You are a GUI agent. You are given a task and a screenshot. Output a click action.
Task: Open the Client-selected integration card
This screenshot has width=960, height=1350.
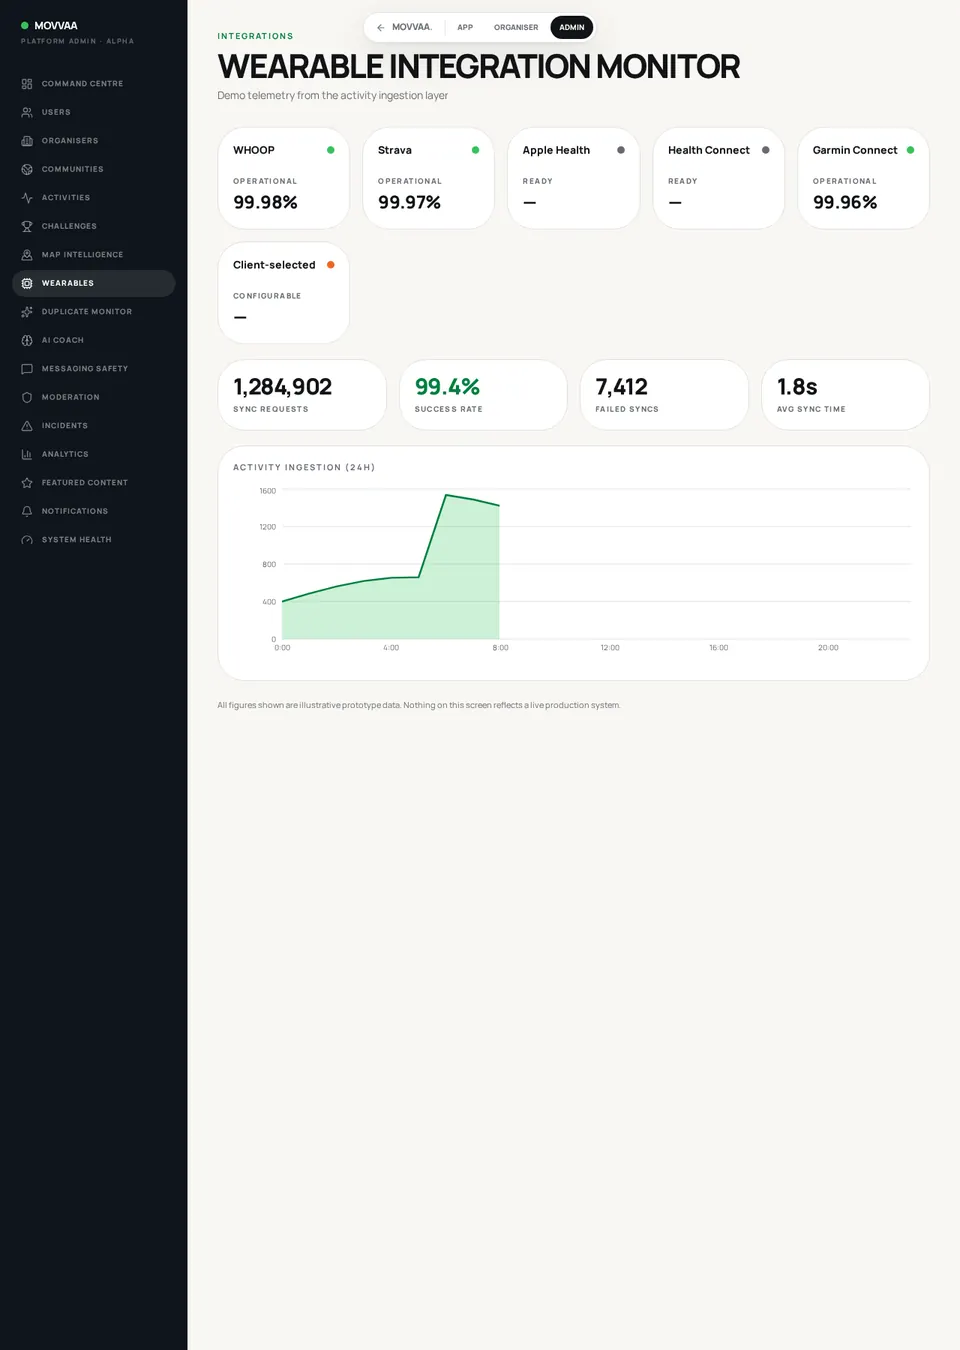[x=284, y=293]
